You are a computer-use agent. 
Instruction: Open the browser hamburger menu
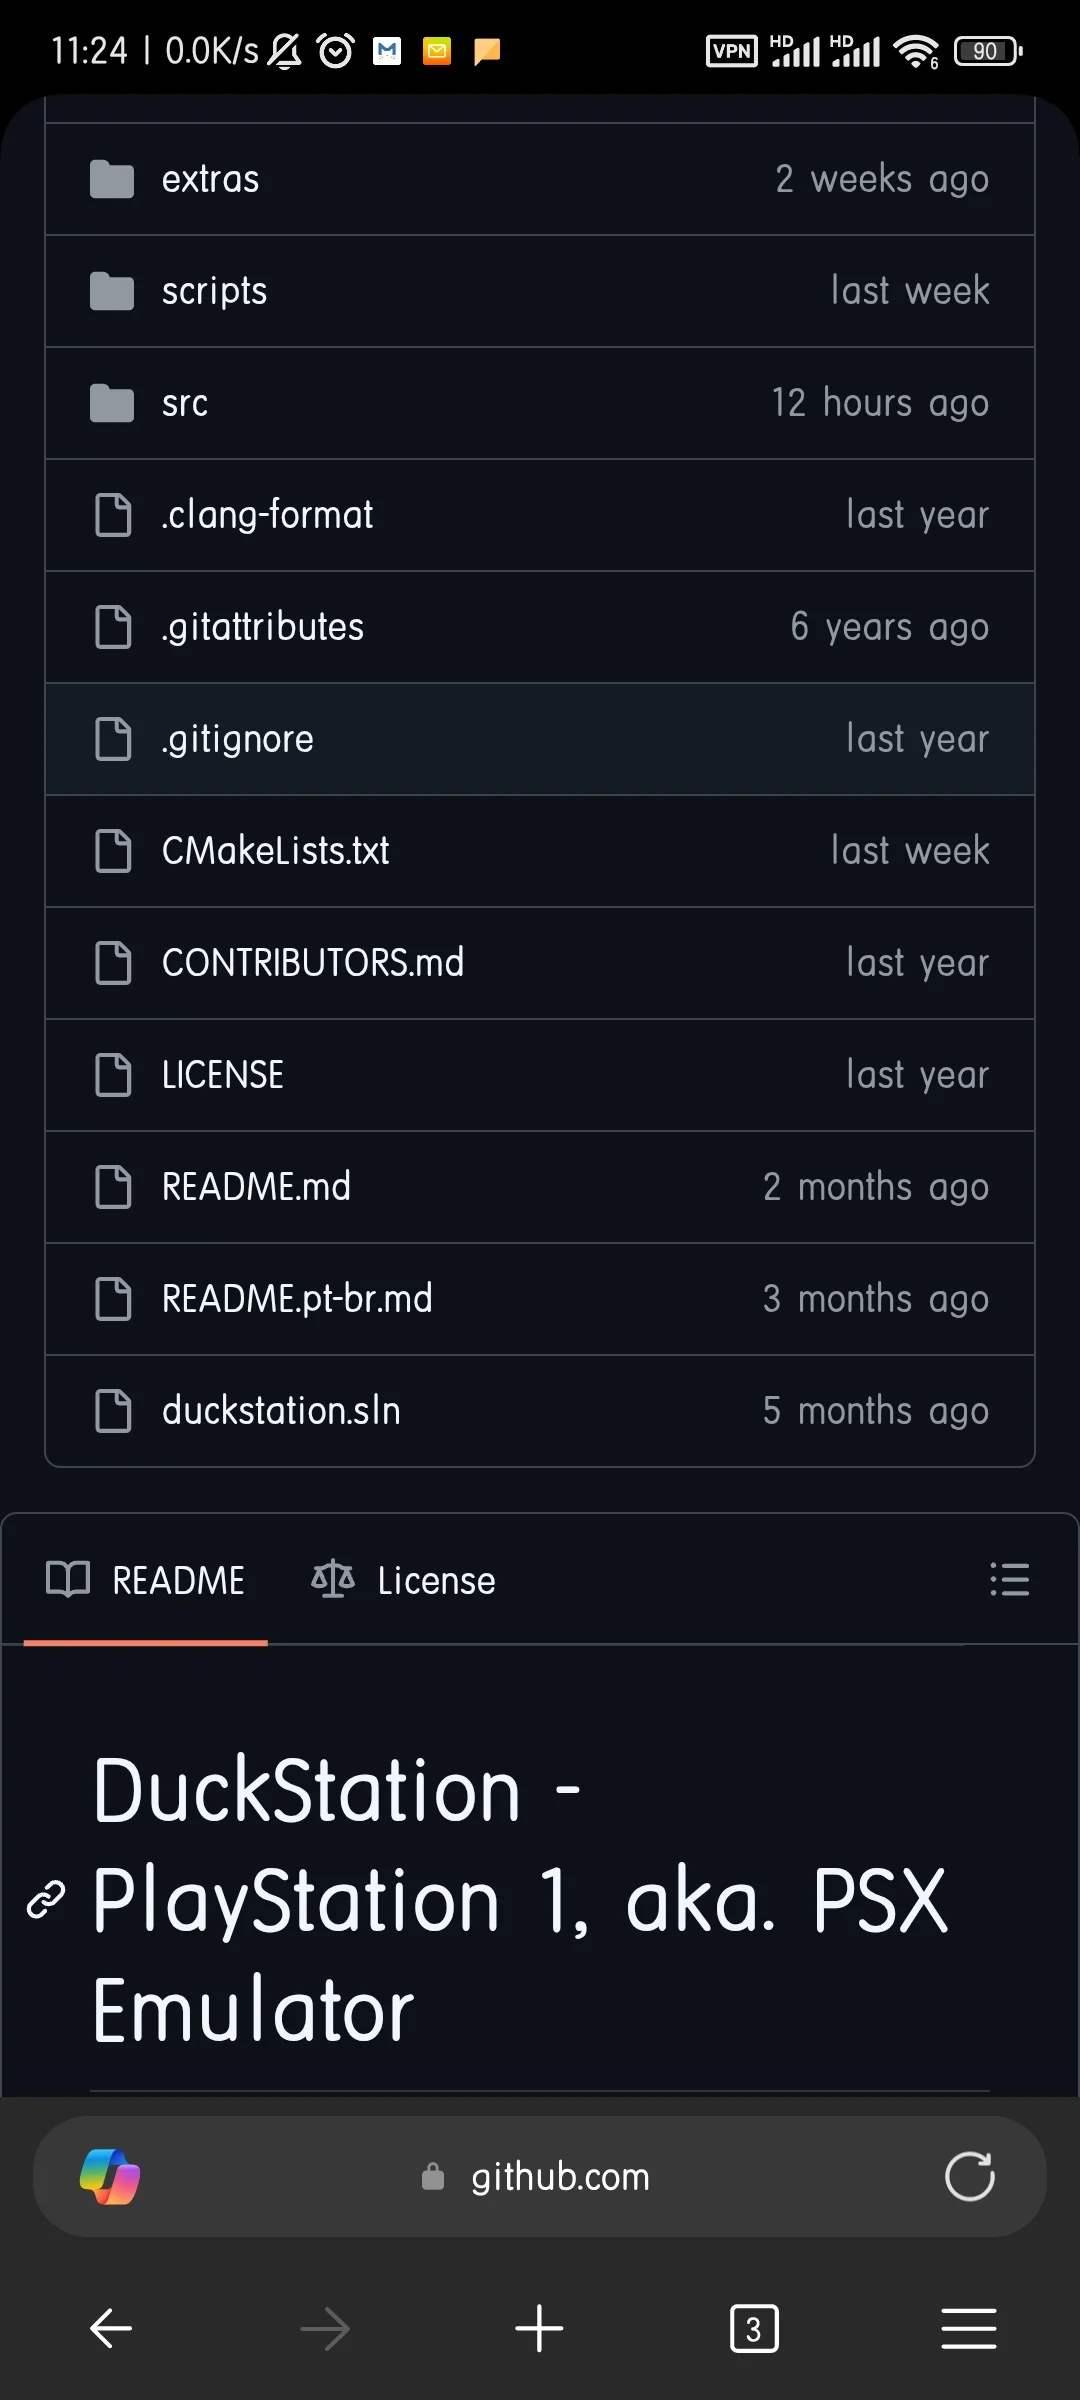click(968, 2329)
